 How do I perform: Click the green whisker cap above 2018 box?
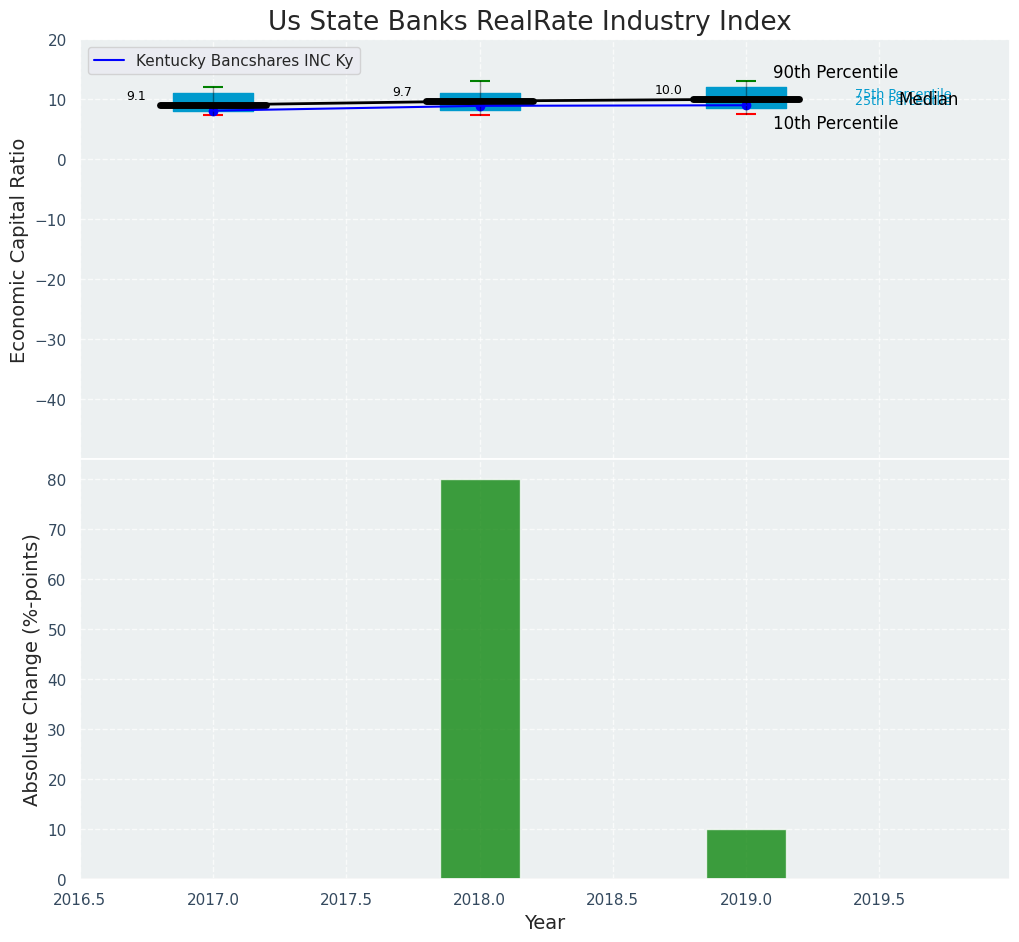pyautogui.click(x=480, y=81)
